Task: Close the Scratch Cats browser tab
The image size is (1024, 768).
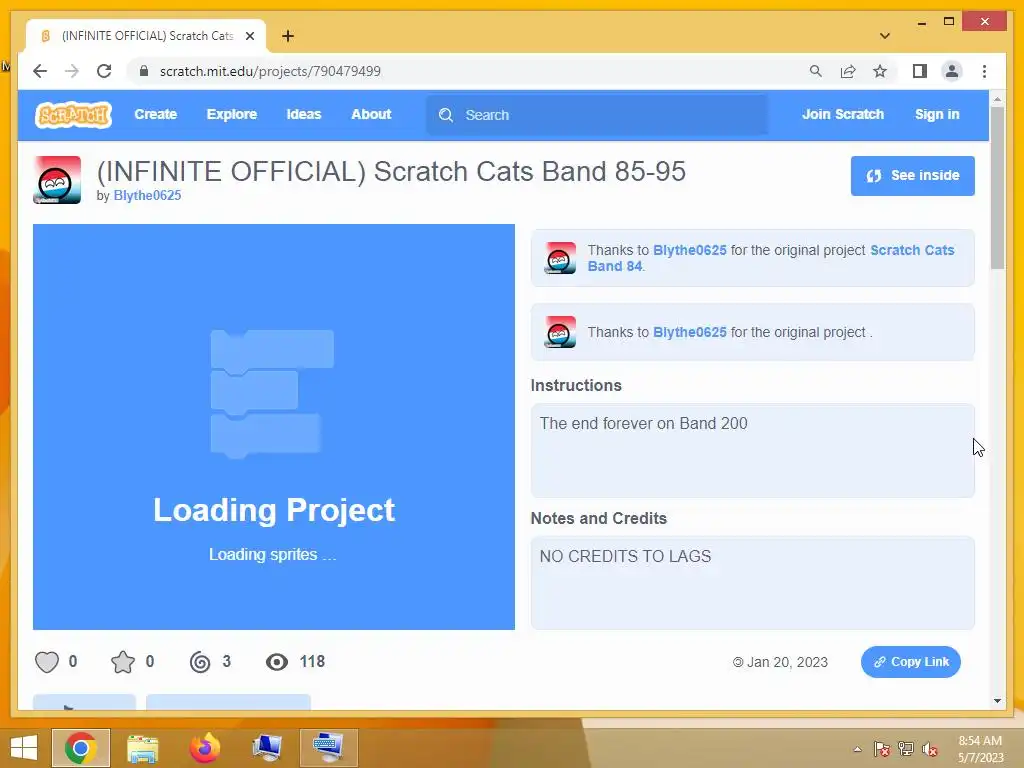Action: tap(249, 36)
